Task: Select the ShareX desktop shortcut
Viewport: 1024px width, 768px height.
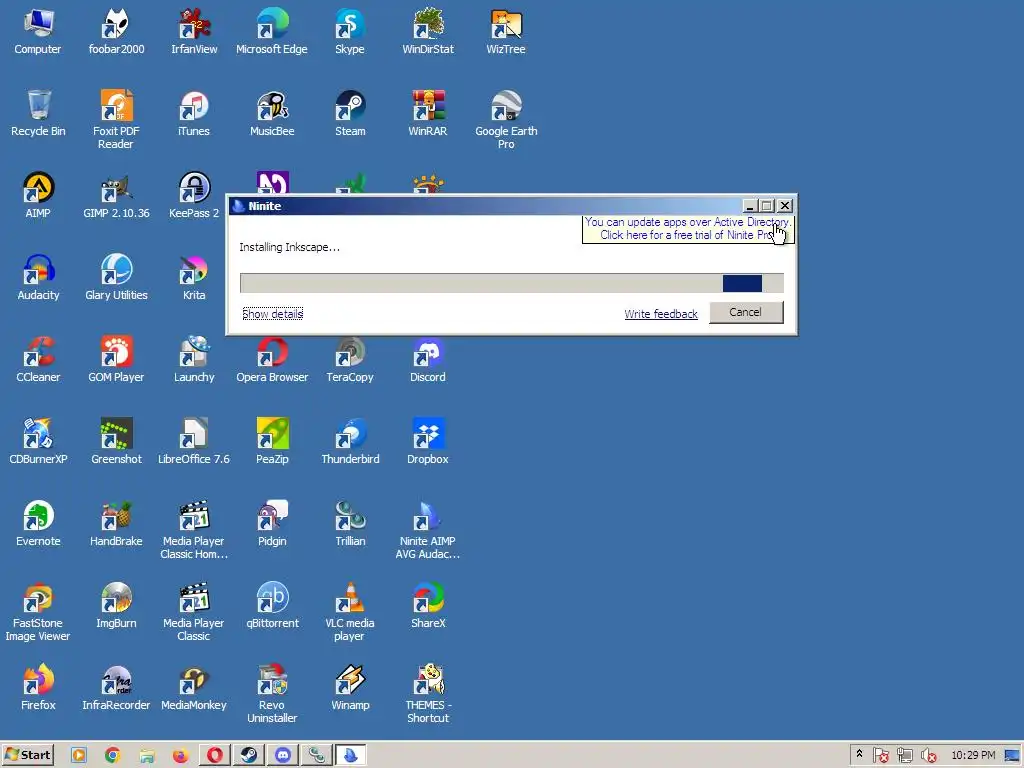Action: (x=428, y=605)
